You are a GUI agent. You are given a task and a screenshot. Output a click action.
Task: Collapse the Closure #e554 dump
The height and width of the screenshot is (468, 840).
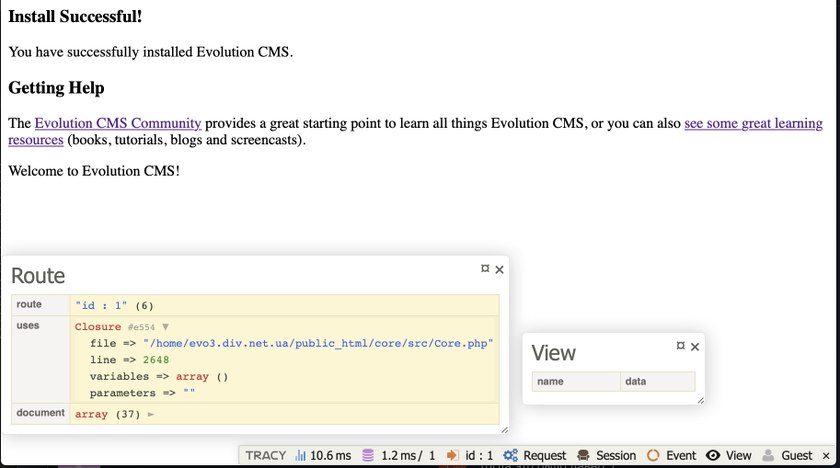coord(166,327)
